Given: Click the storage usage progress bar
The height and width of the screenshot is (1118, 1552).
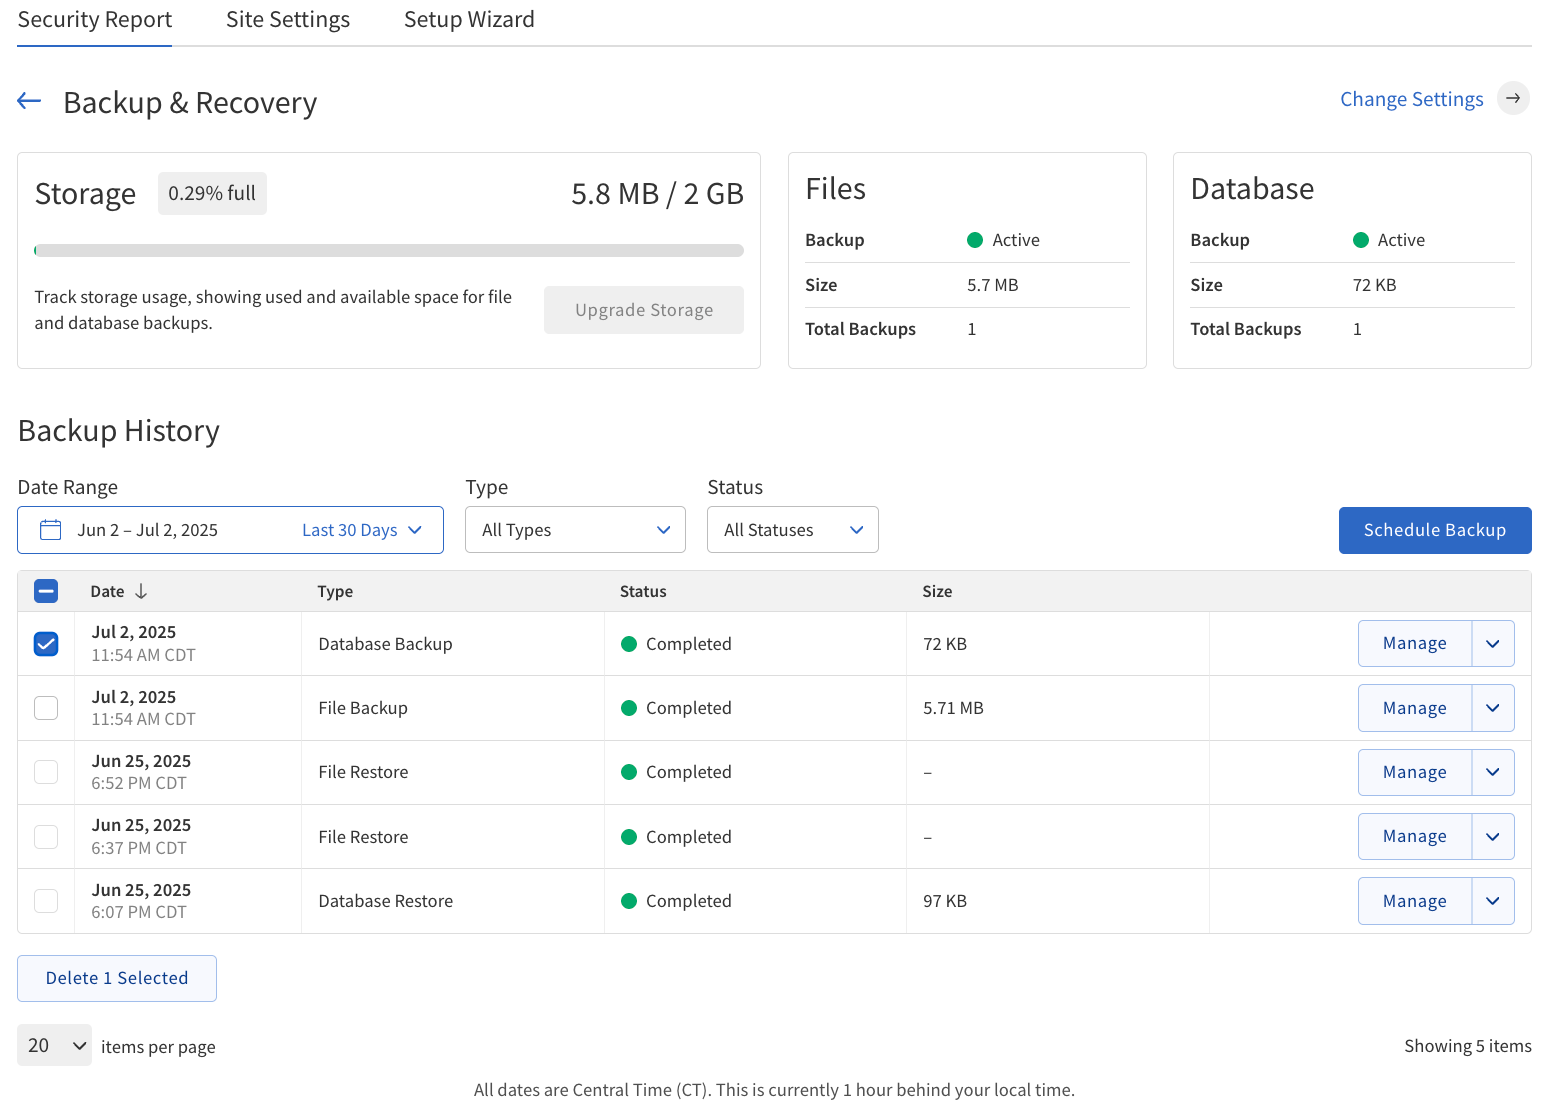Looking at the screenshot, I should (389, 250).
